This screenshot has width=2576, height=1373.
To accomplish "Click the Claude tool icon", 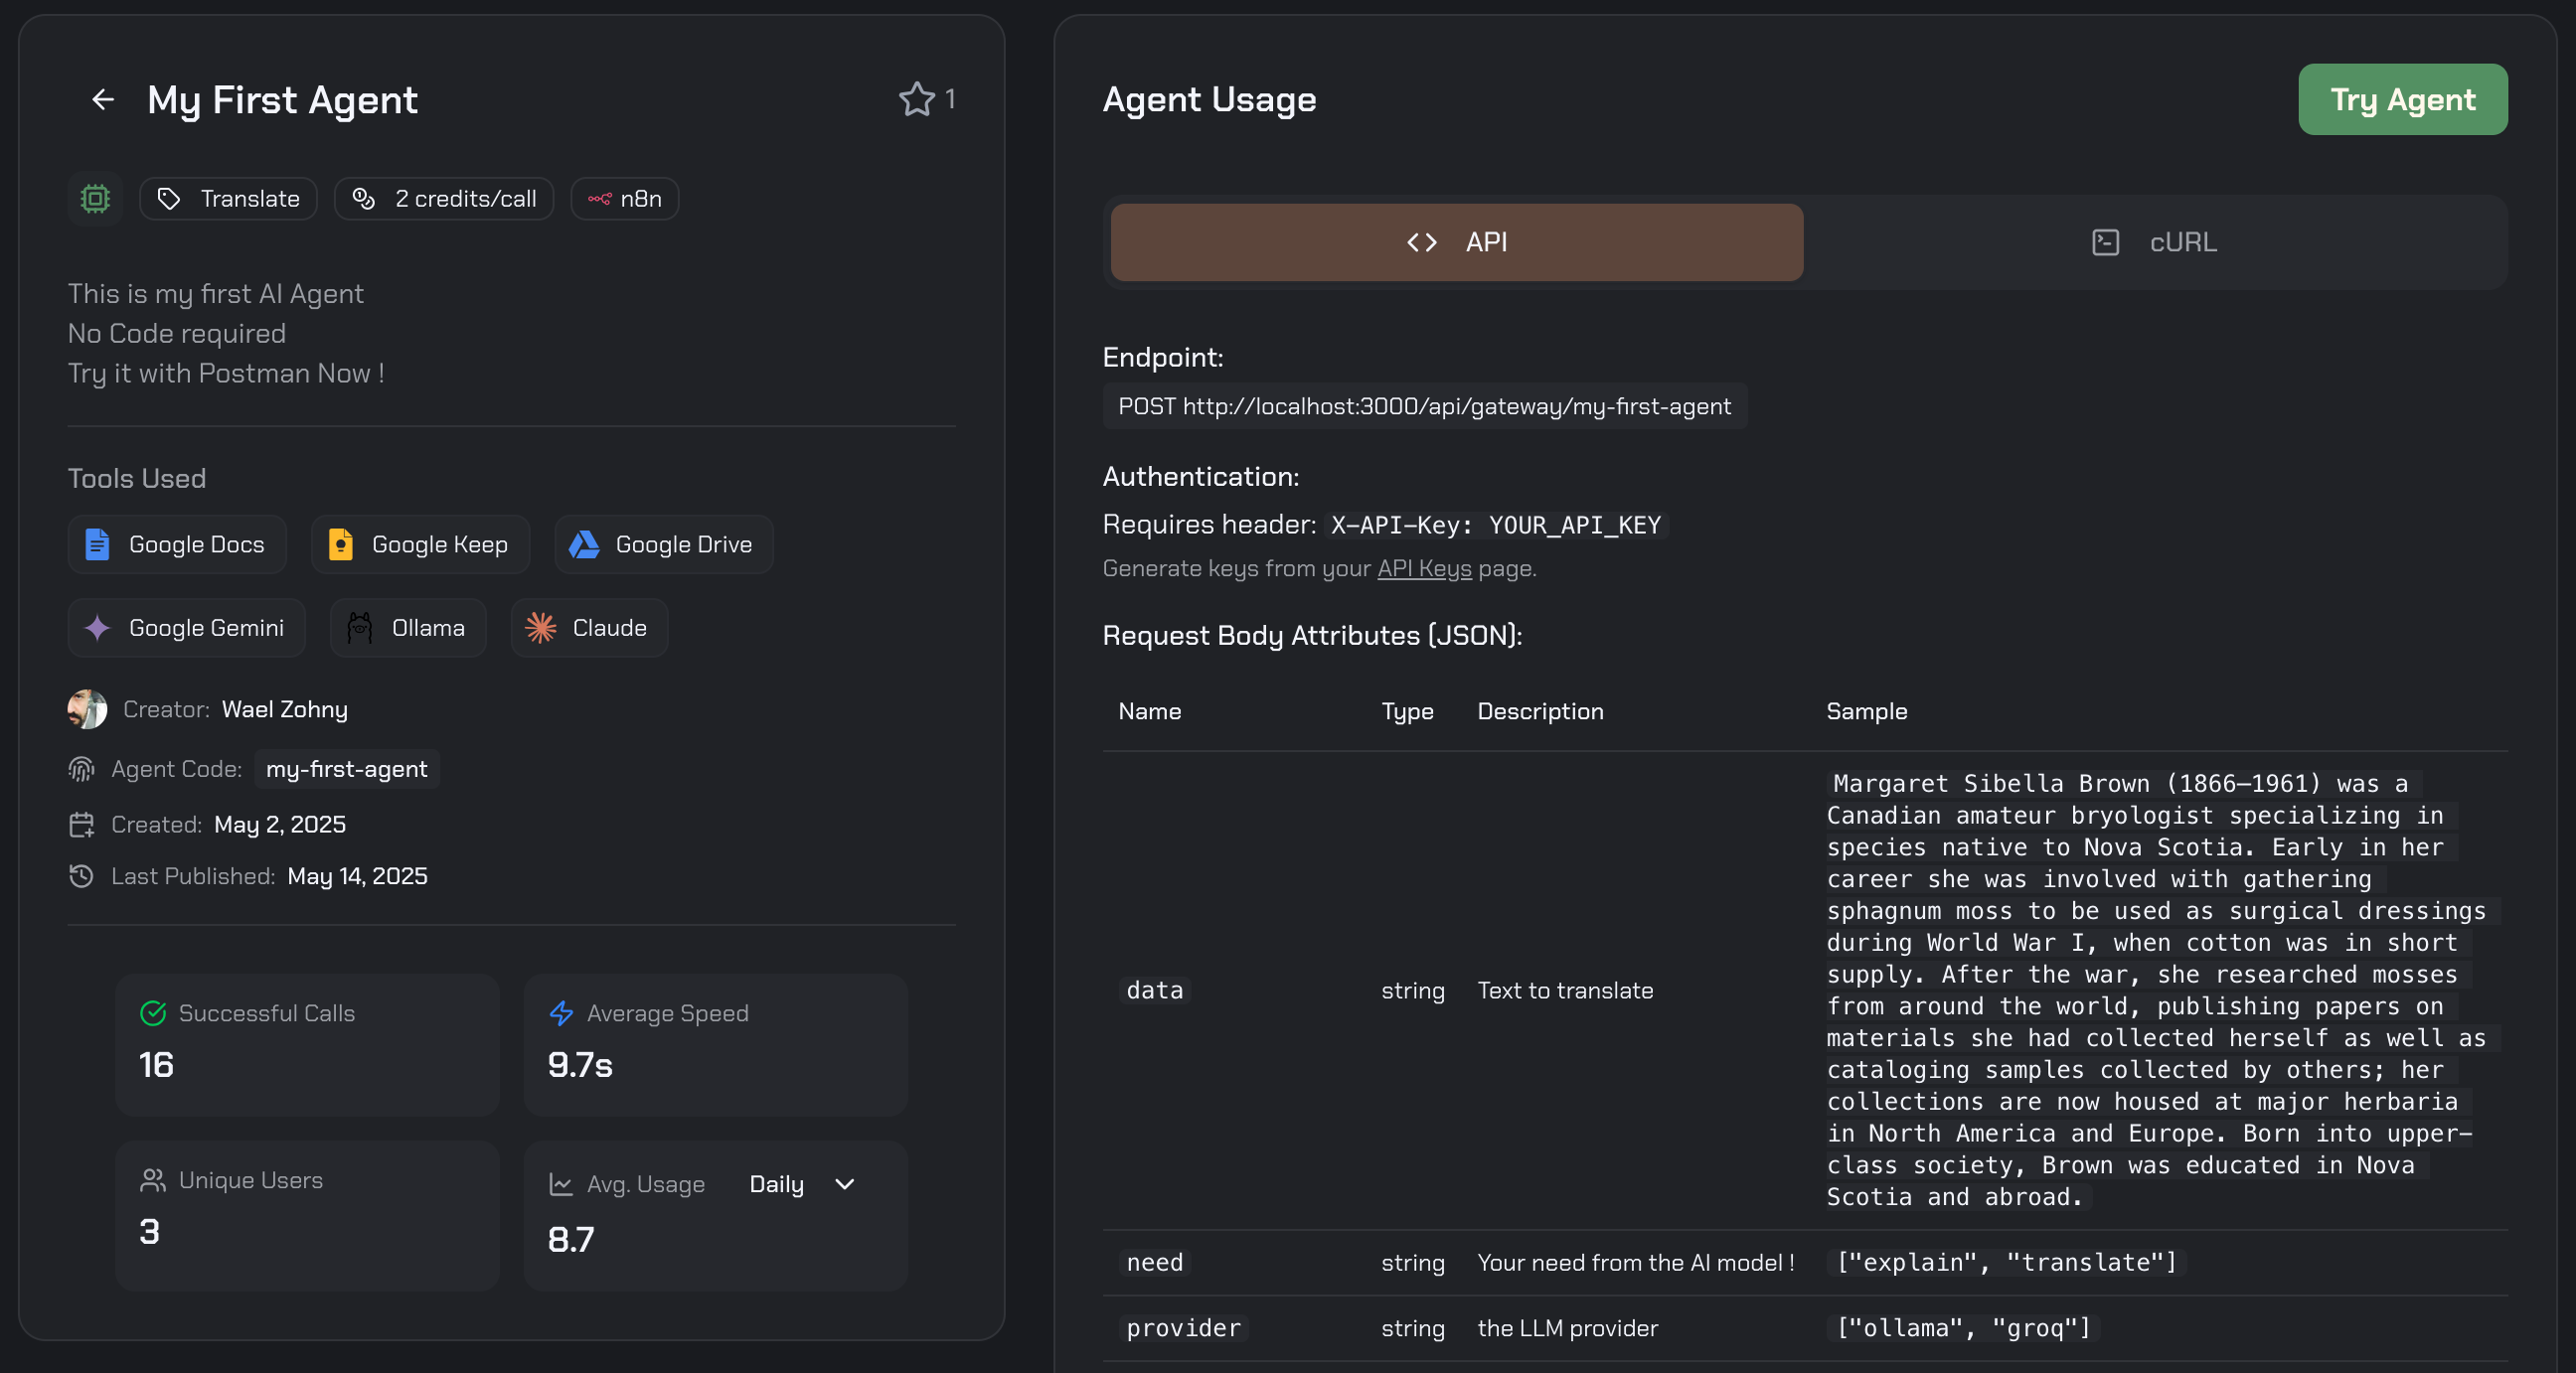I will click(539, 628).
